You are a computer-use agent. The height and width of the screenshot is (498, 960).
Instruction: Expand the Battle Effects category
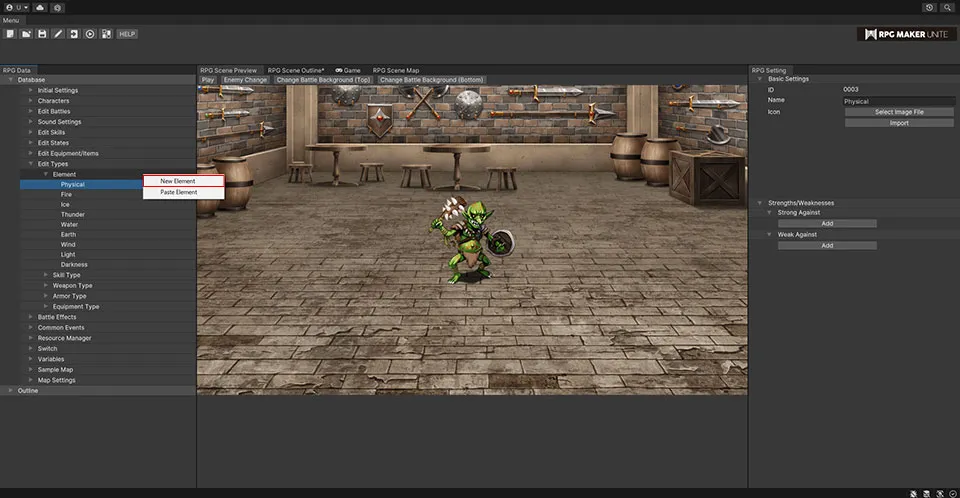[31, 317]
